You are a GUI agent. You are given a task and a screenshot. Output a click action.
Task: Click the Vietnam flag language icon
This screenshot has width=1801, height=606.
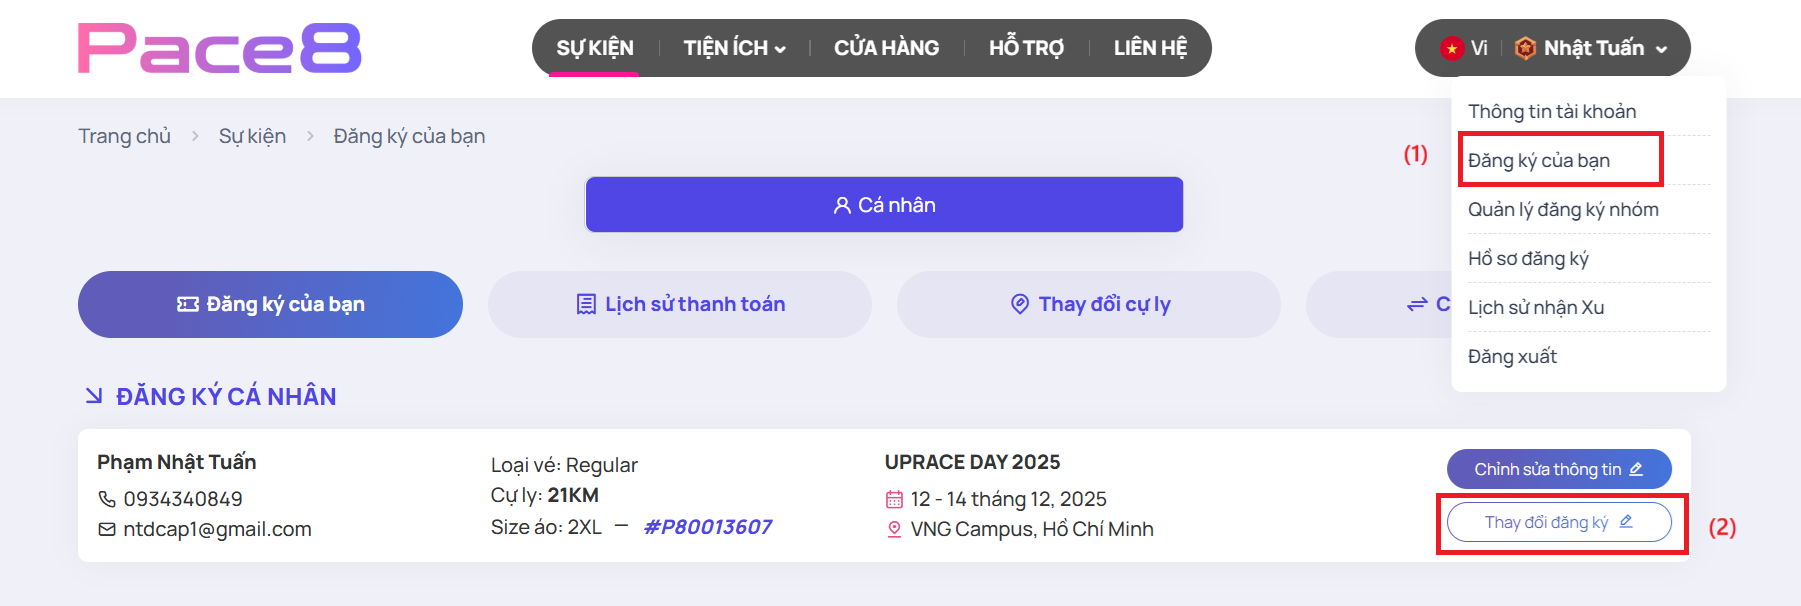click(1451, 48)
